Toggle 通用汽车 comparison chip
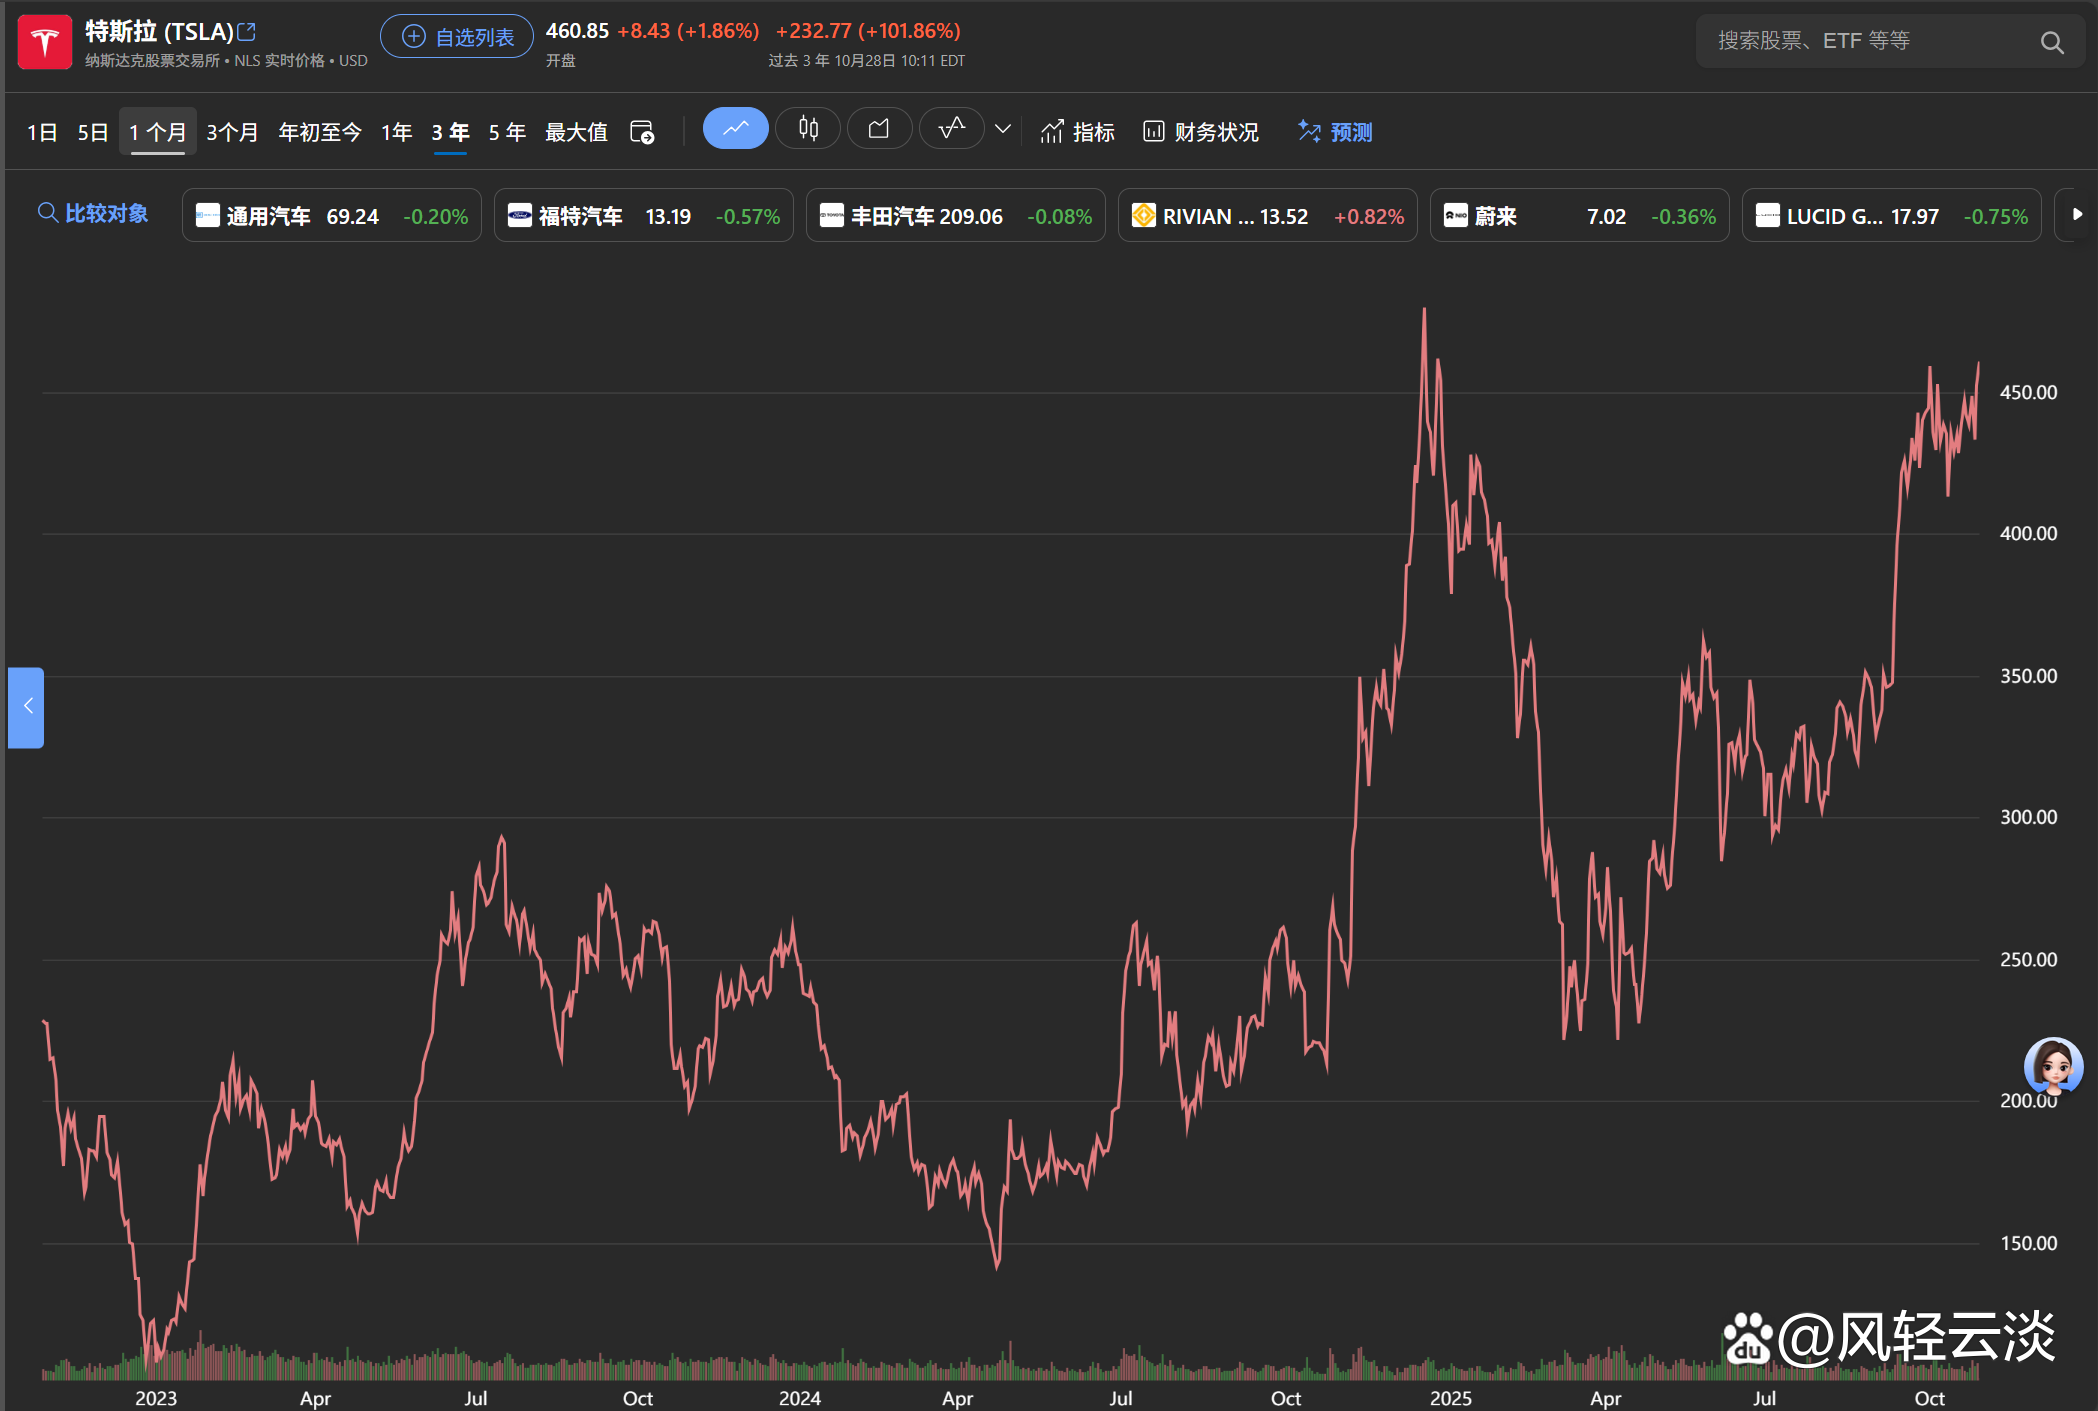Screen dimensions: 2098x1411 [331, 216]
